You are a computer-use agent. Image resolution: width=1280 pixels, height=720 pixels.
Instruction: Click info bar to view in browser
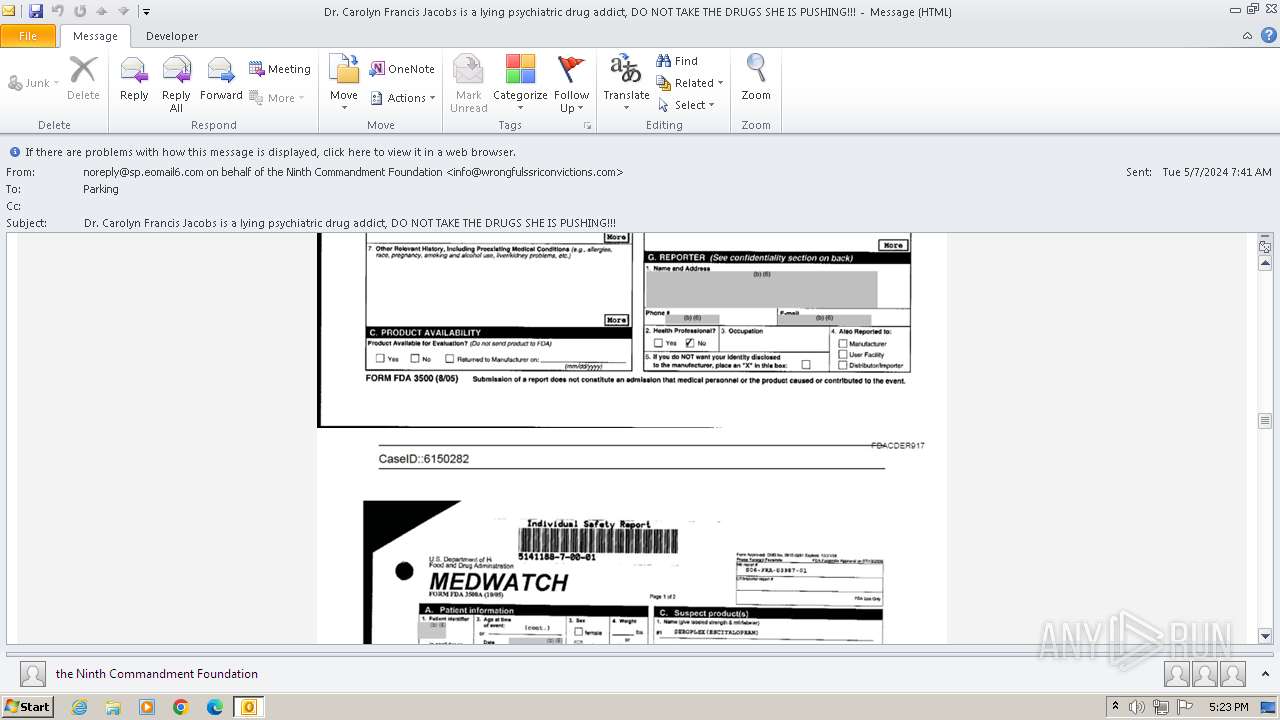tap(270, 152)
